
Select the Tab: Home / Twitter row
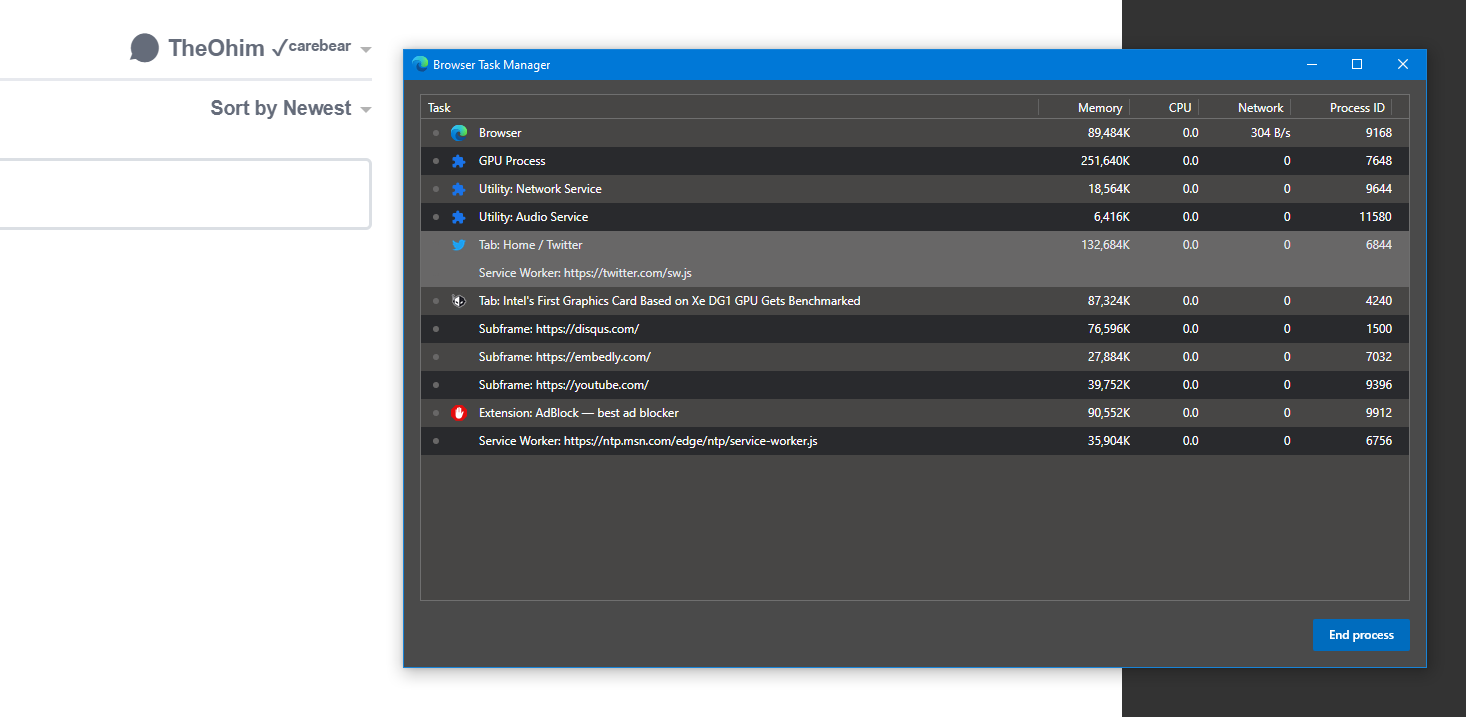(700, 244)
